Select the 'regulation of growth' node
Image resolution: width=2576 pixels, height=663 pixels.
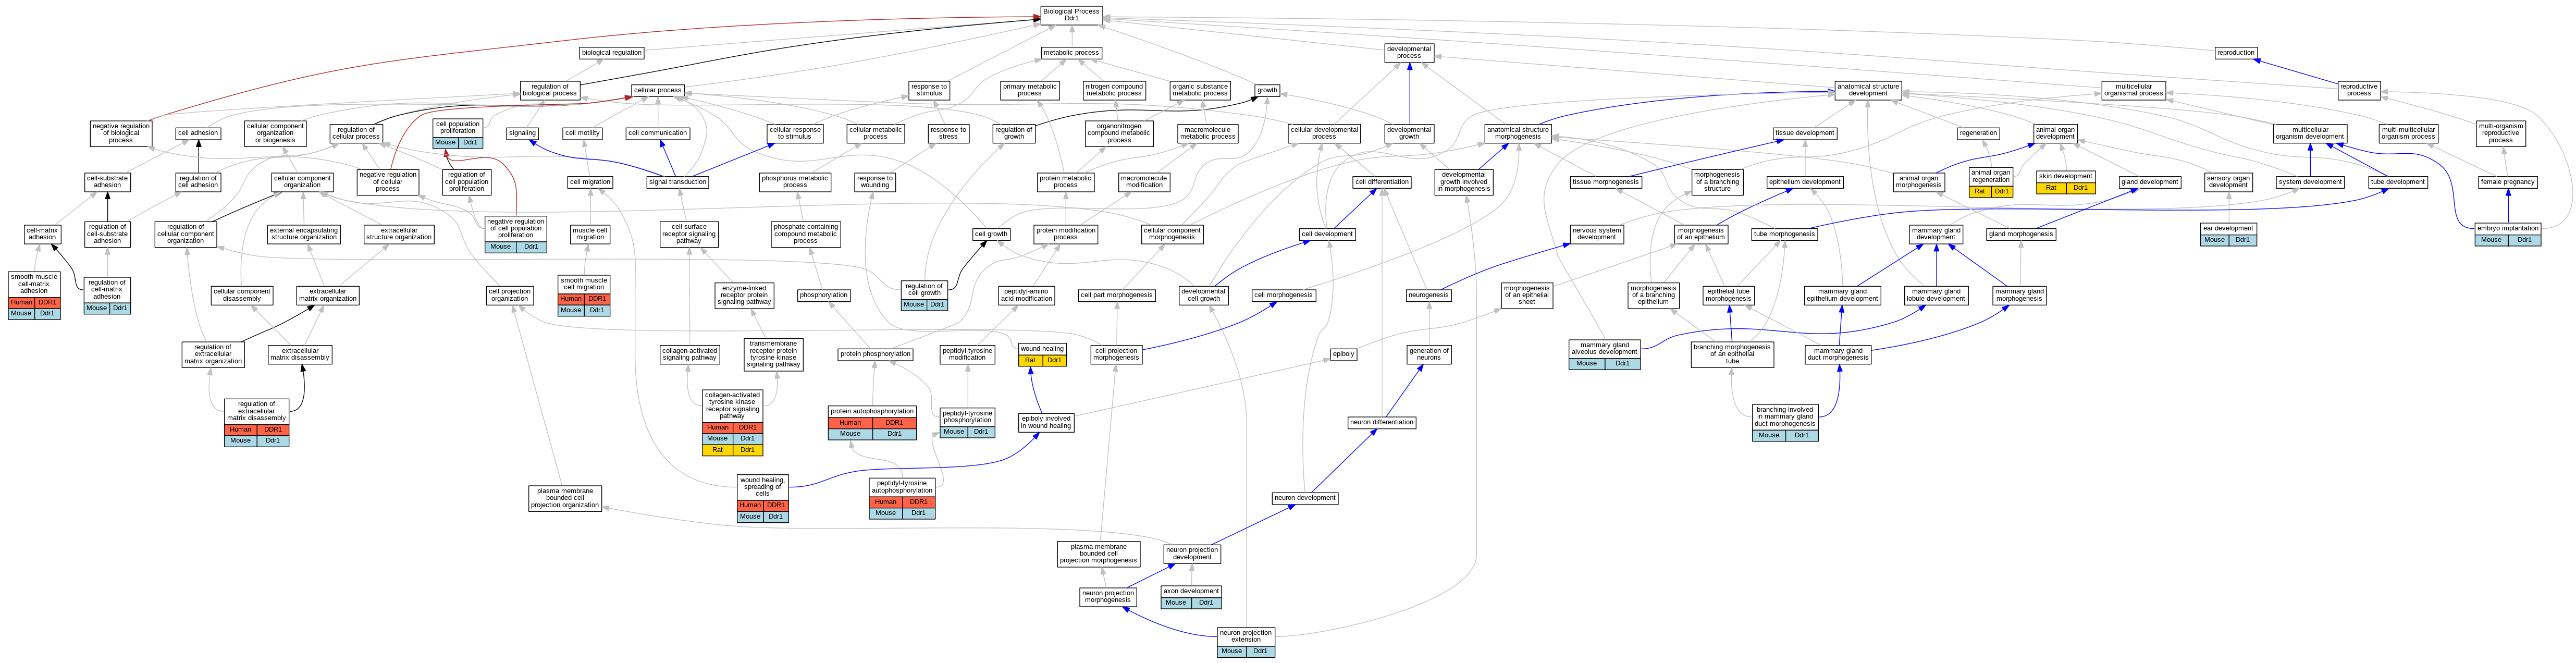[1014, 133]
